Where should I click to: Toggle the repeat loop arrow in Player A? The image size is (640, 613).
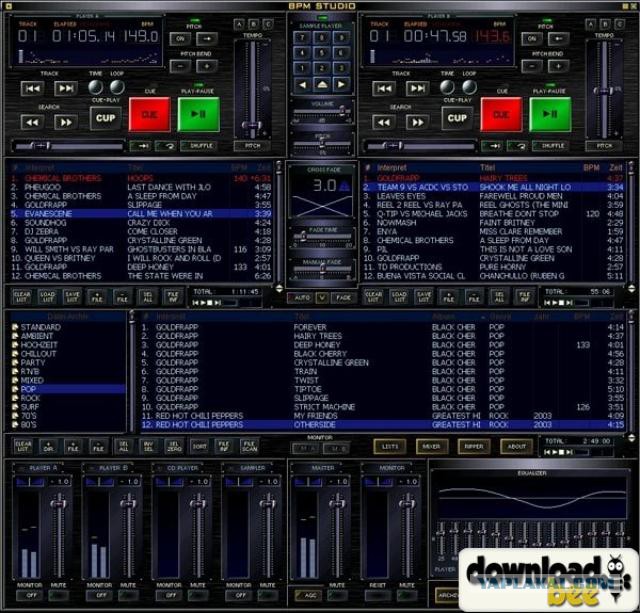coord(166,146)
